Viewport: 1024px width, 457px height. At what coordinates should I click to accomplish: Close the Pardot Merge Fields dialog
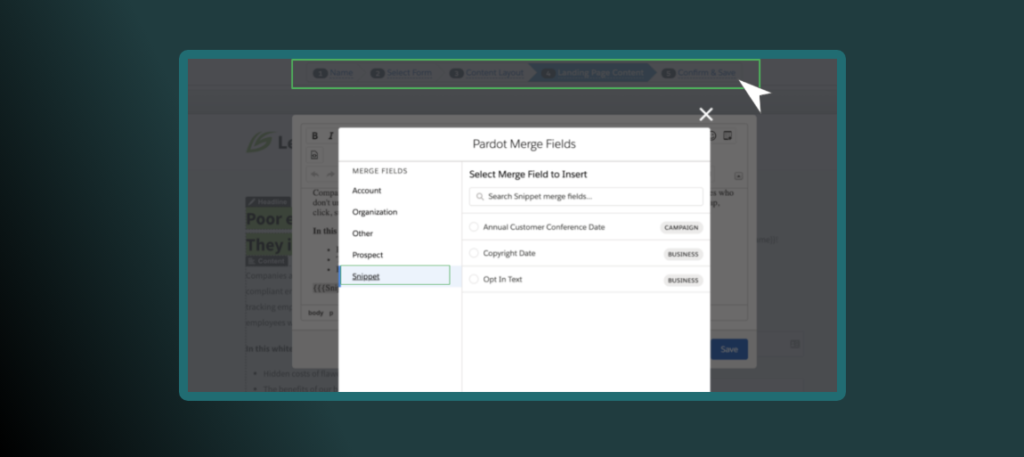(x=706, y=114)
